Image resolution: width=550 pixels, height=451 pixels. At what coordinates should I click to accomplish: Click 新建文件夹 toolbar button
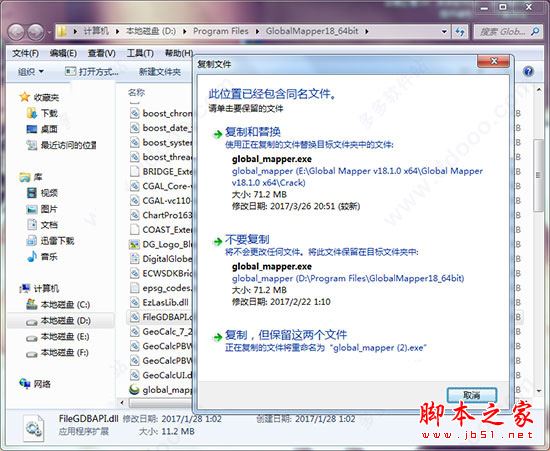click(160, 72)
